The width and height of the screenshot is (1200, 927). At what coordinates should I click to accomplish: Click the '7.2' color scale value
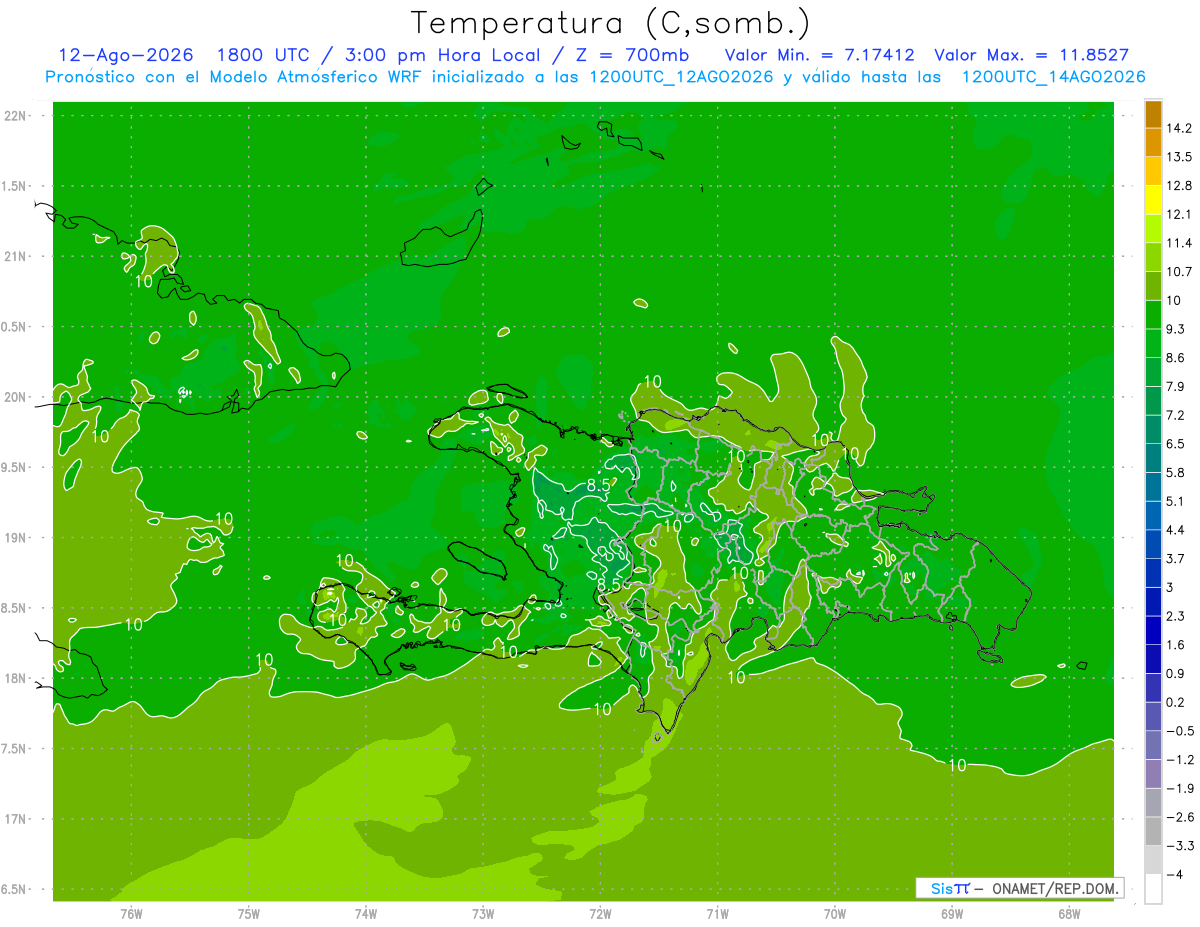pos(1176,415)
